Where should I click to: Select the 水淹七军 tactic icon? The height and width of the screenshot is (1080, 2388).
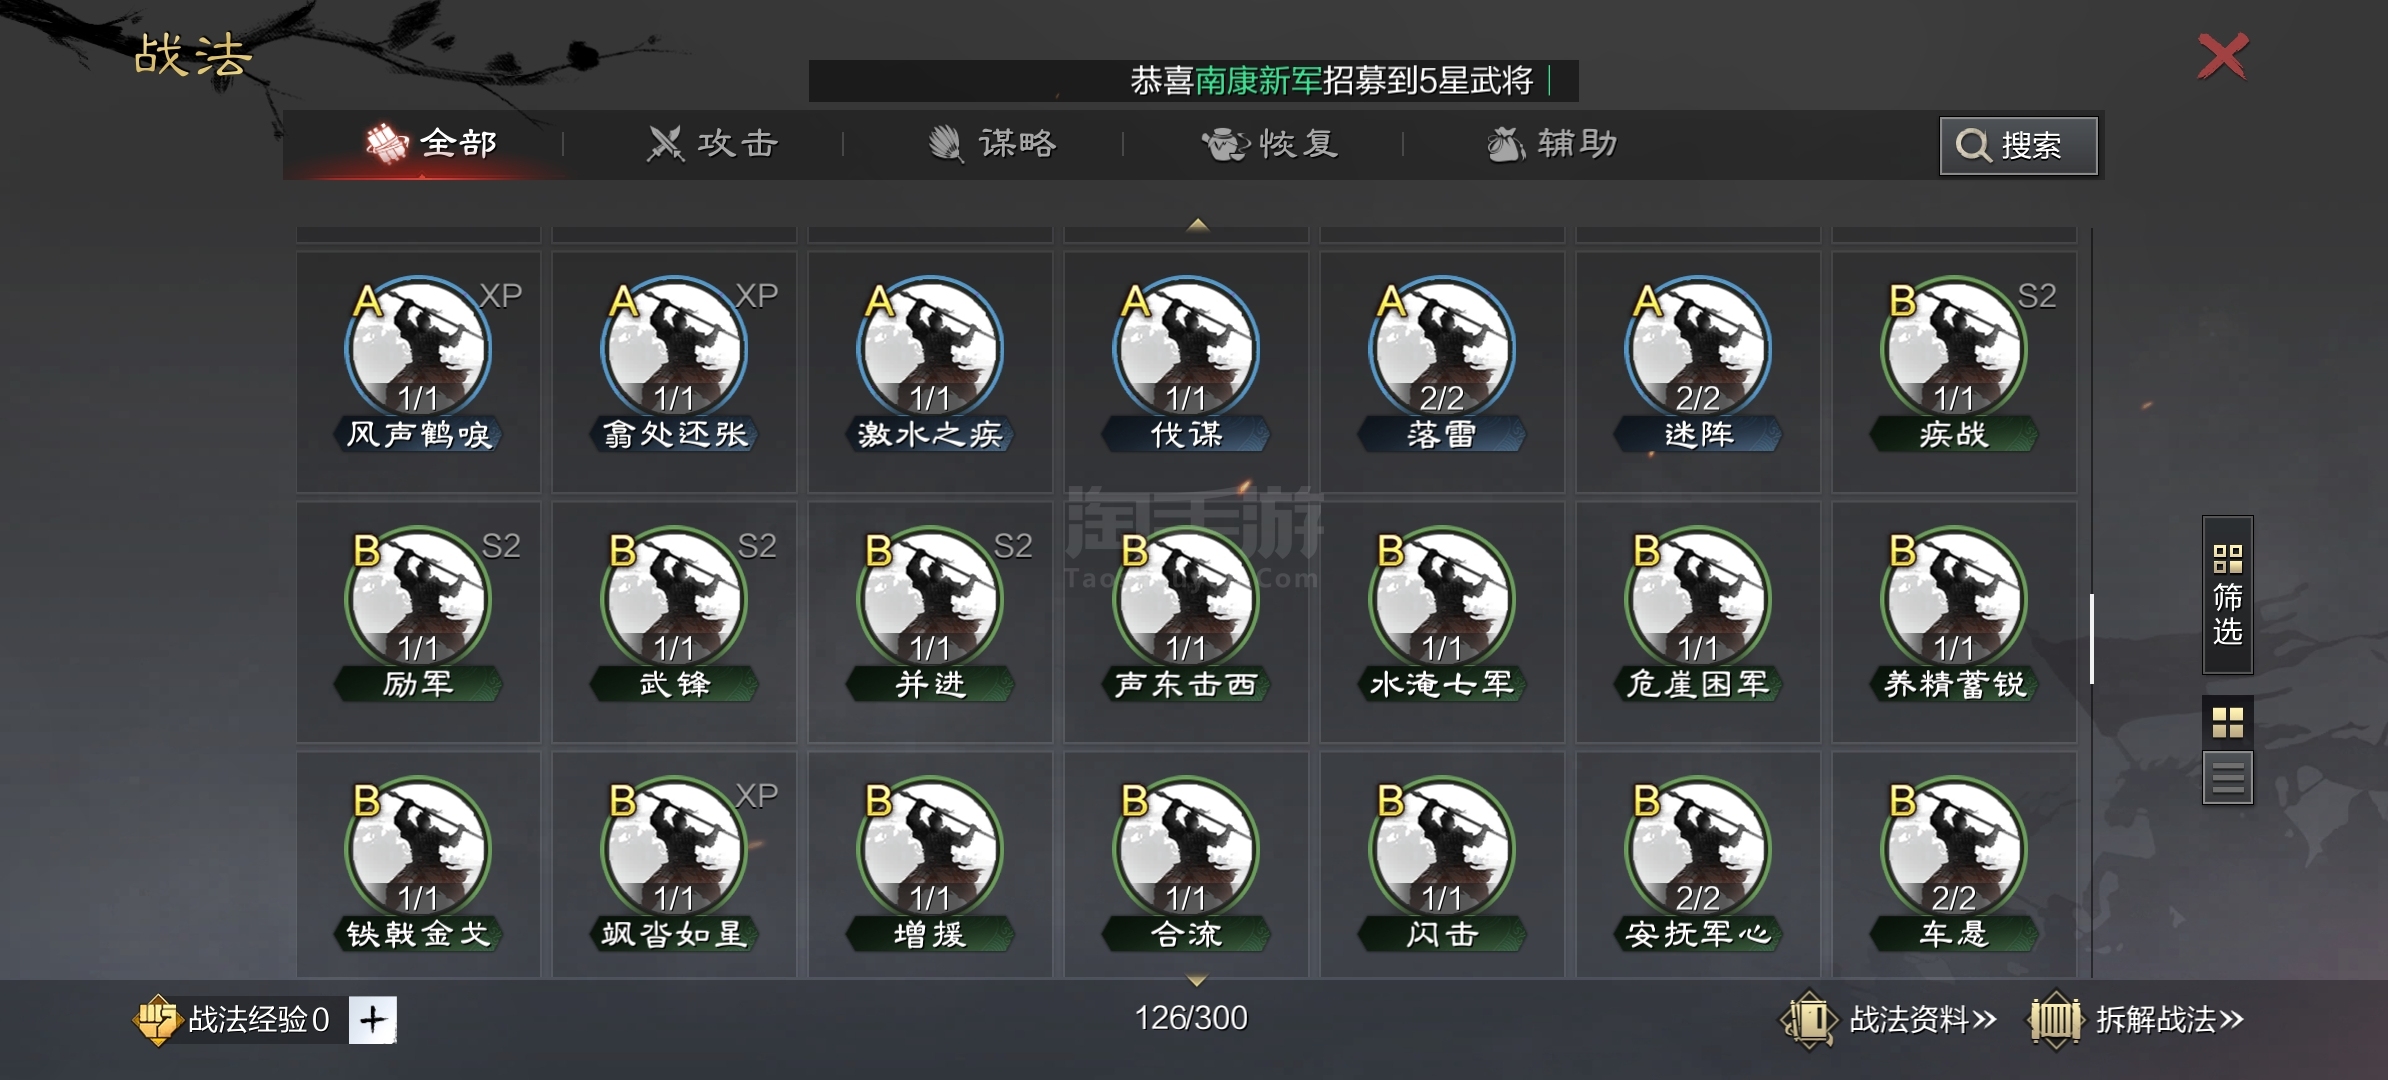[x=1442, y=600]
